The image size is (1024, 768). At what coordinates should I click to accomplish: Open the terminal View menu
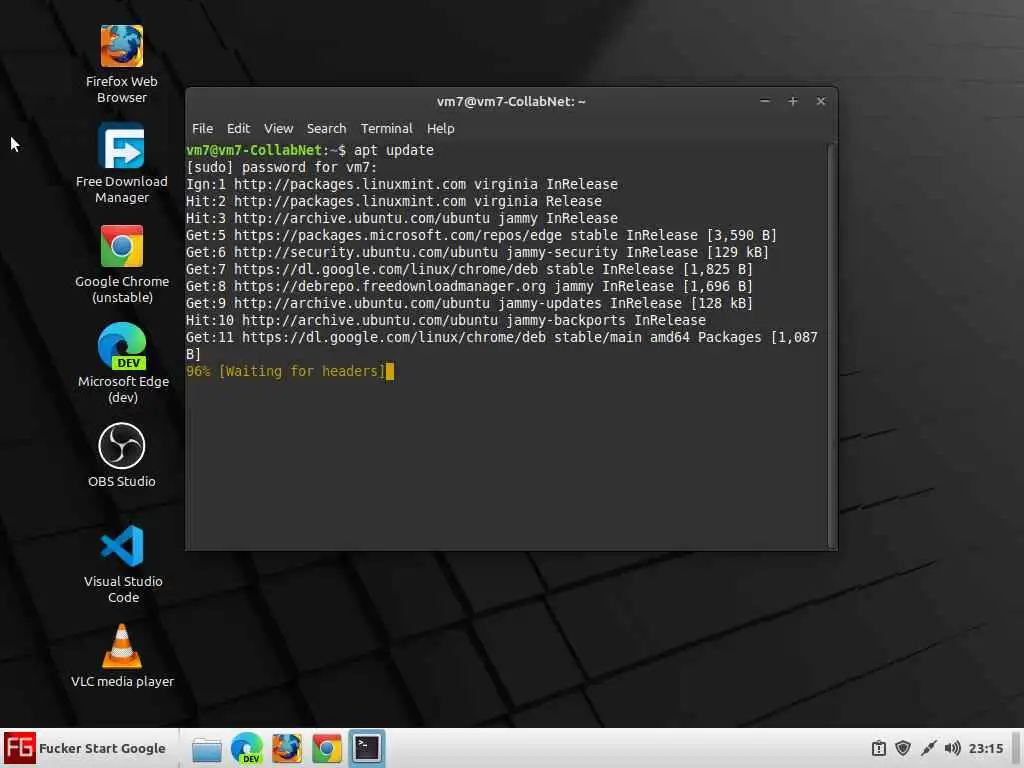click(x=278, y=129)
